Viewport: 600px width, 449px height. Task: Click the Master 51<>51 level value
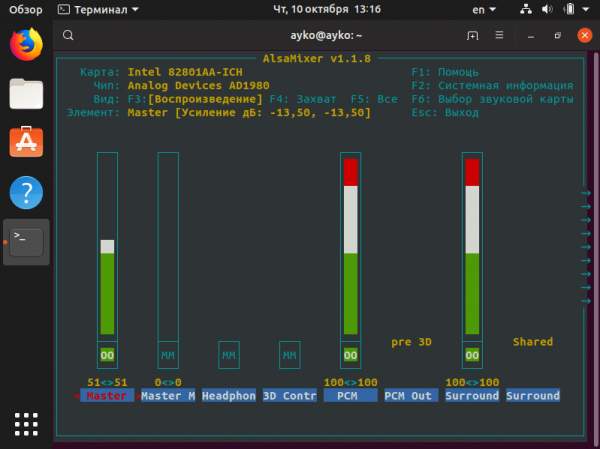click(107, 382)
